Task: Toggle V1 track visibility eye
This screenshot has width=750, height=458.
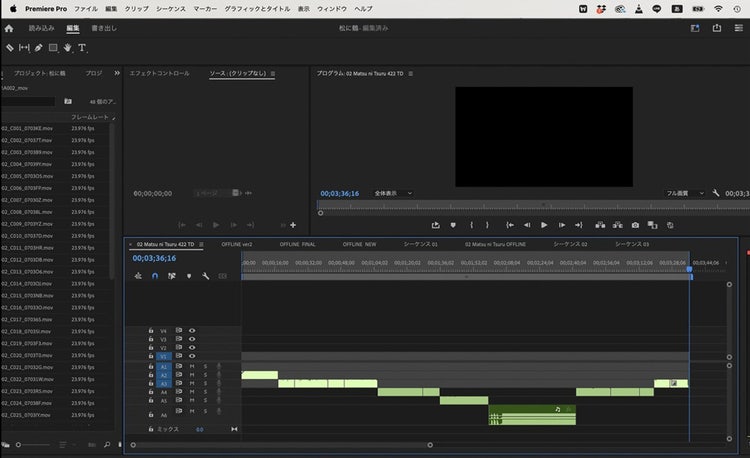Action: pos(192,356)
